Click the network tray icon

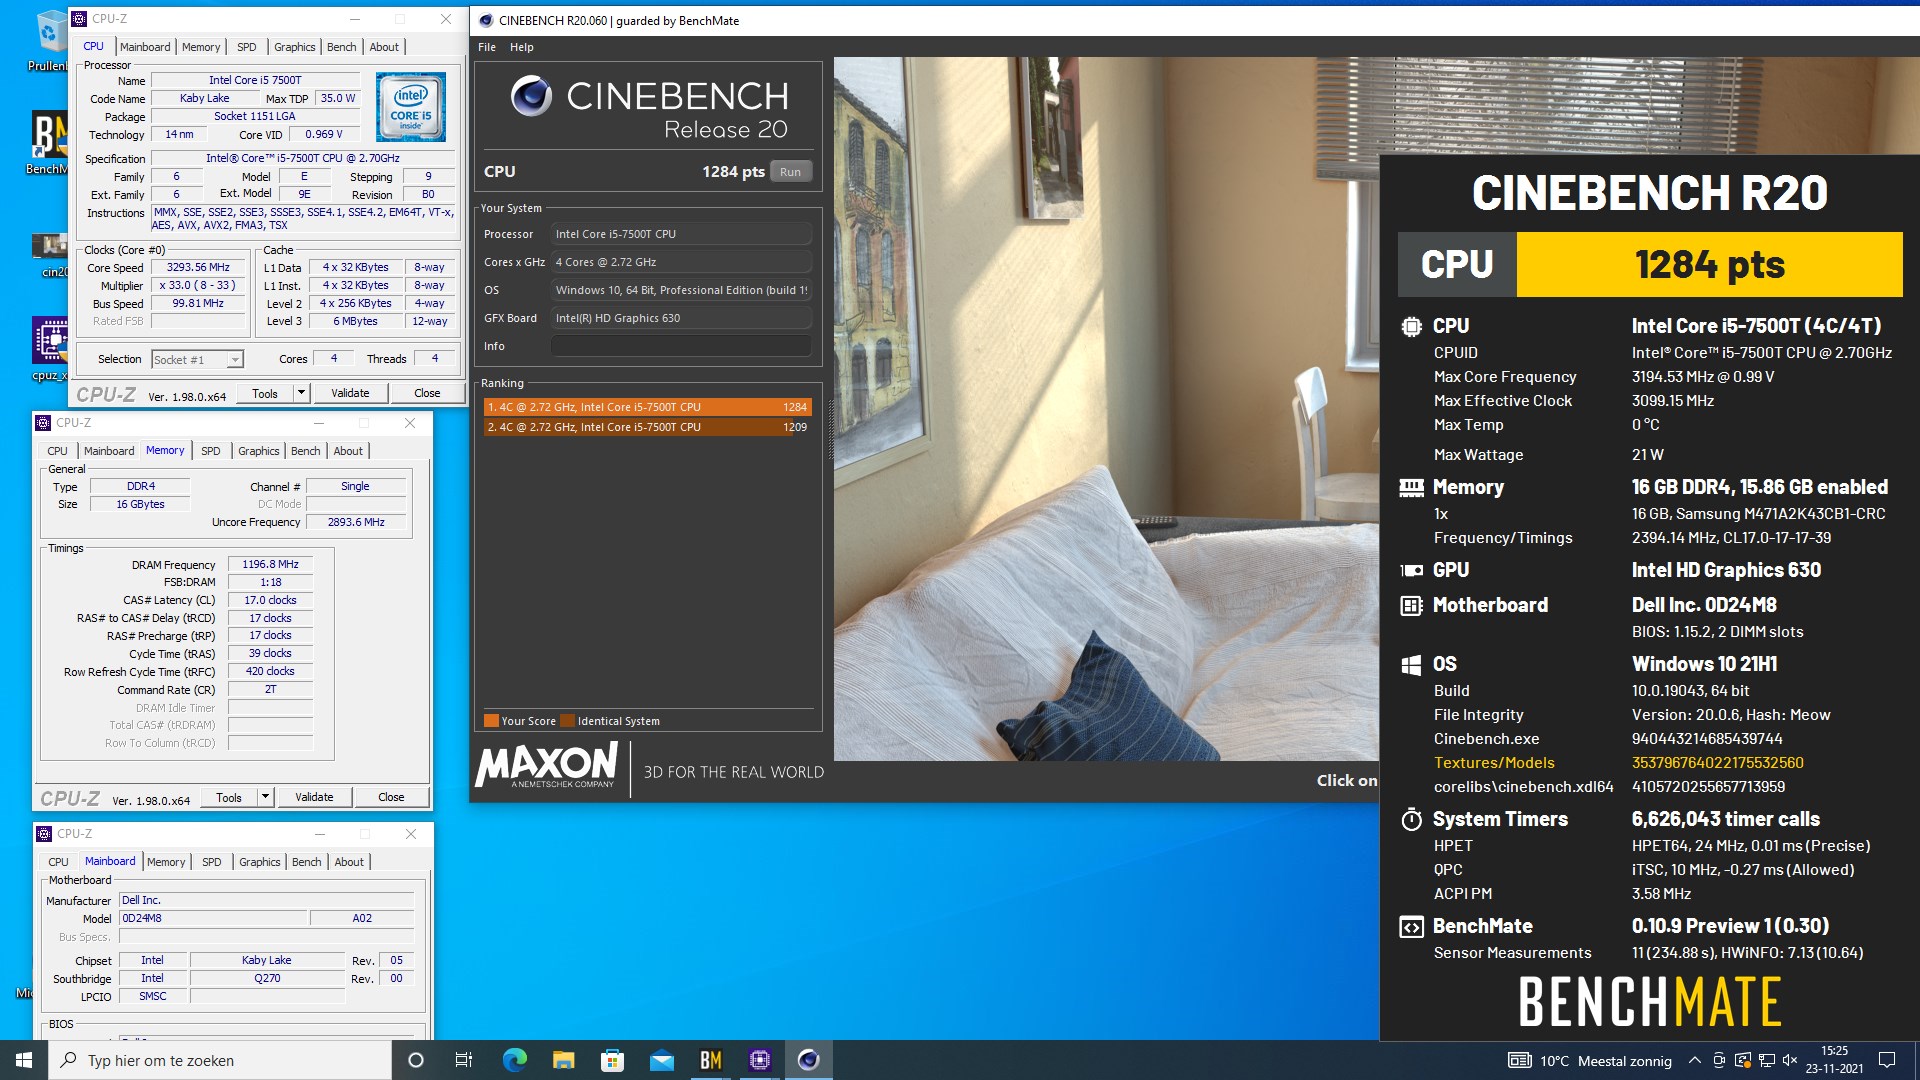point(1767,1061)
